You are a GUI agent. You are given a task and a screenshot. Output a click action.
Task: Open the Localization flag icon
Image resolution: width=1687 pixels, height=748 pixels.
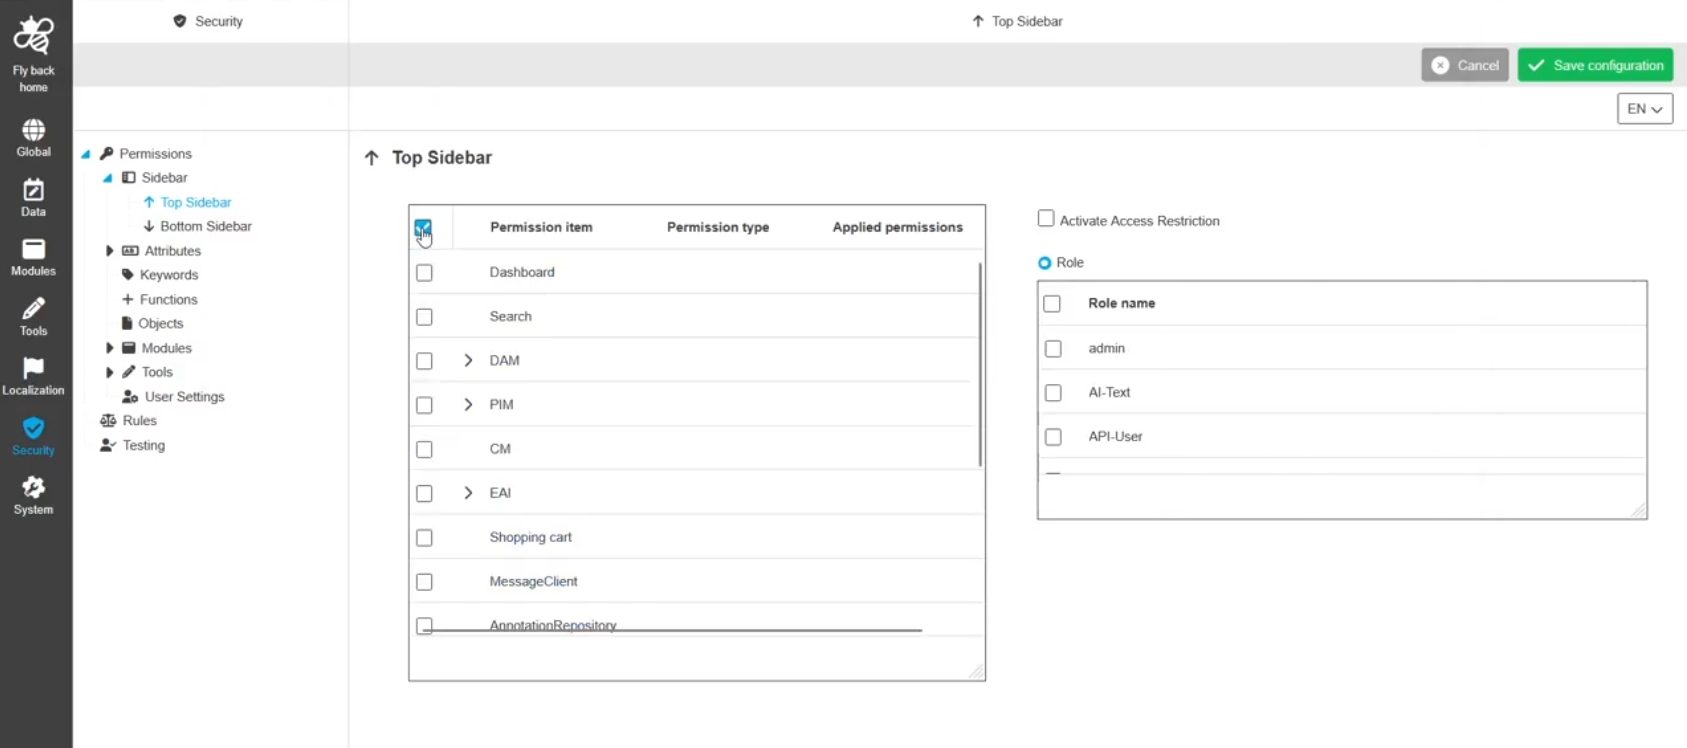click(33, 369)
